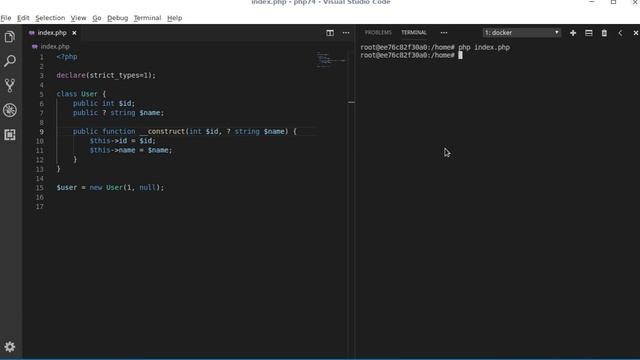Viewport: 640px width, 360px height.
Task: Click the panel position chevron icon
Action: pos(620,33)
